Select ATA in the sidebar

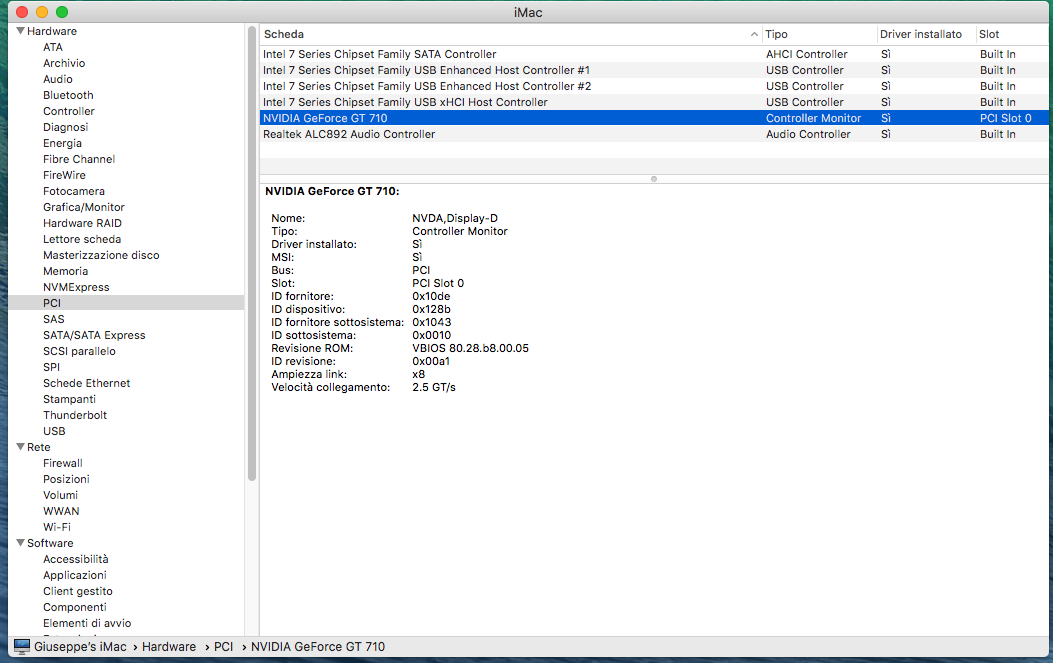pos(53,47)
